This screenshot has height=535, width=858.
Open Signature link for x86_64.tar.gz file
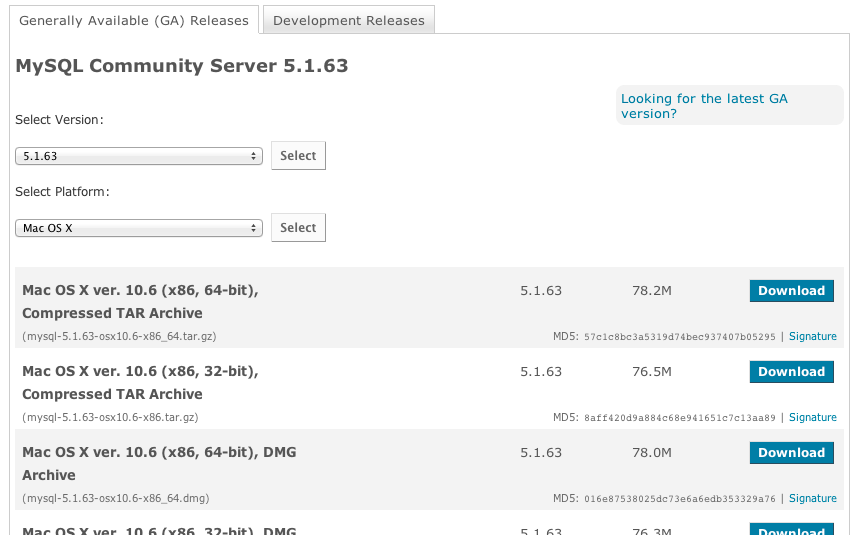click(813, 336)
